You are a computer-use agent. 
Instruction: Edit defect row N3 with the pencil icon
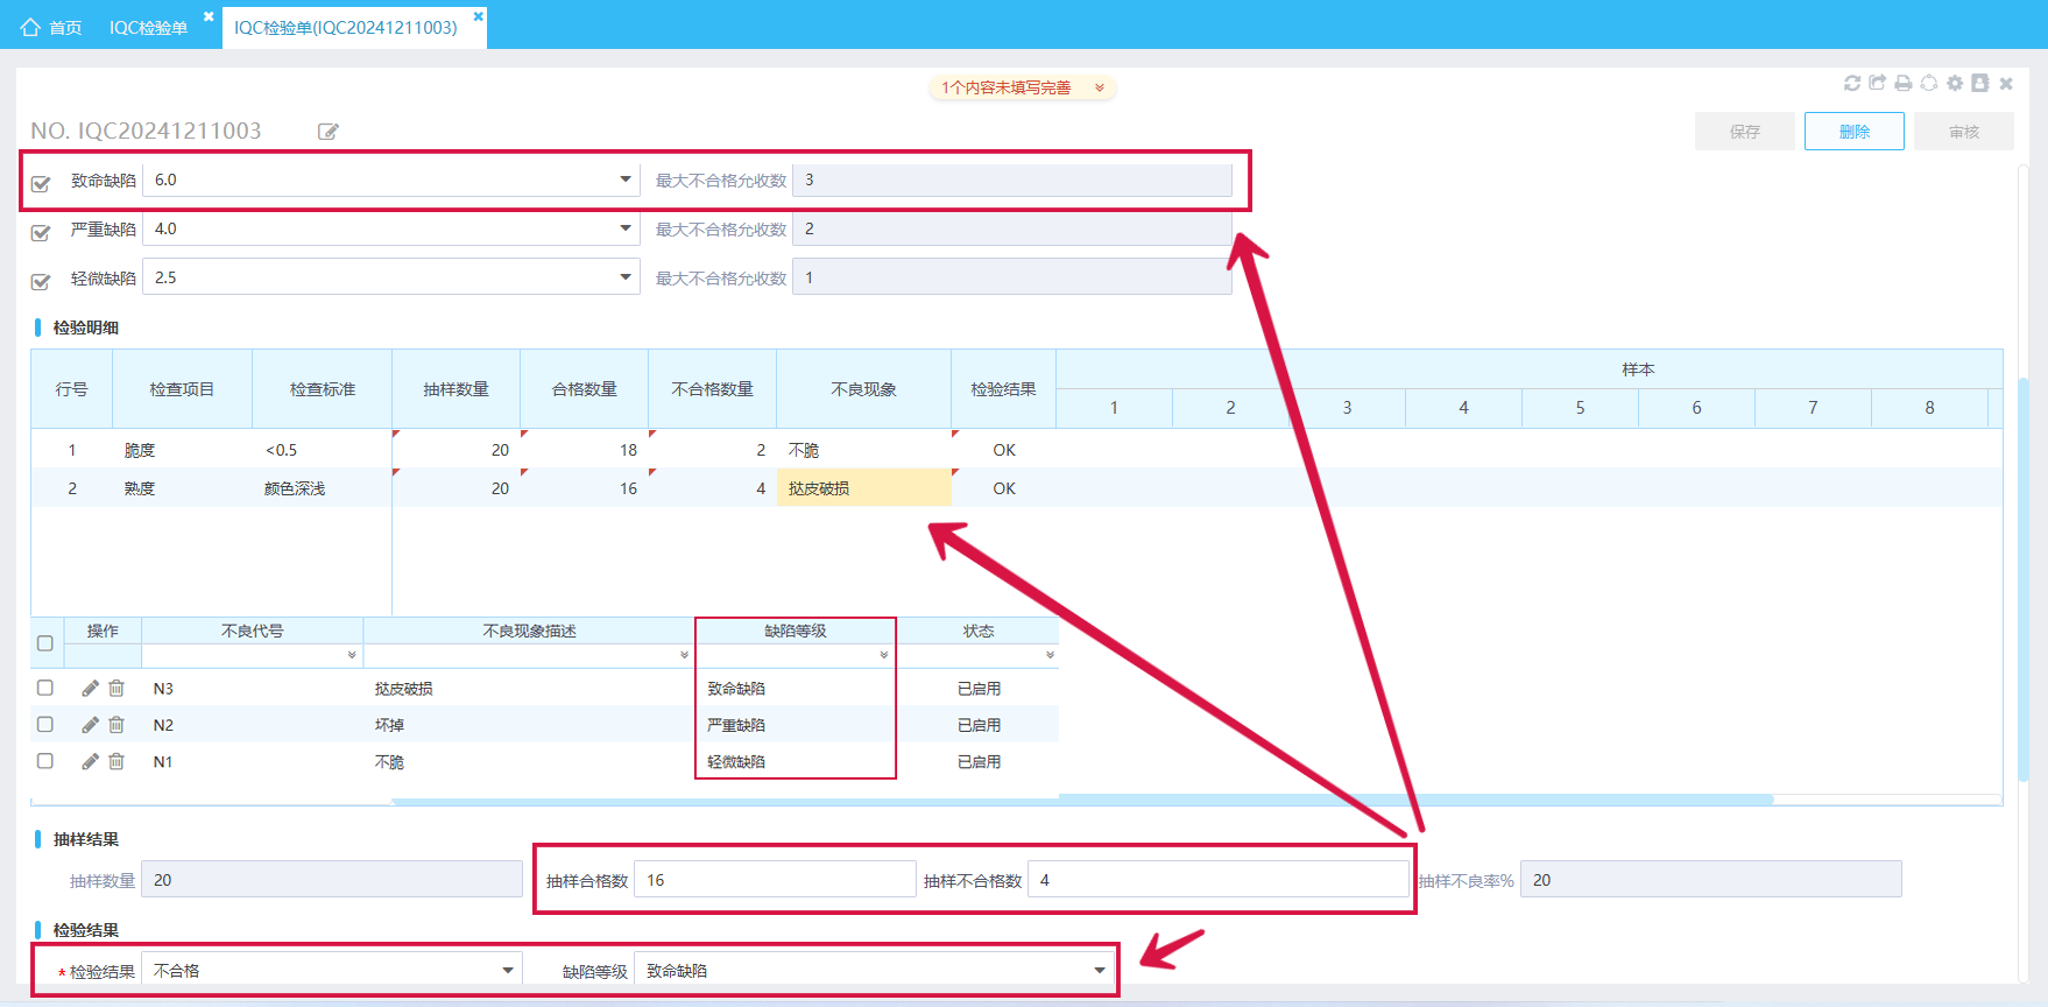pyautogui.click(x=90, y=688)
